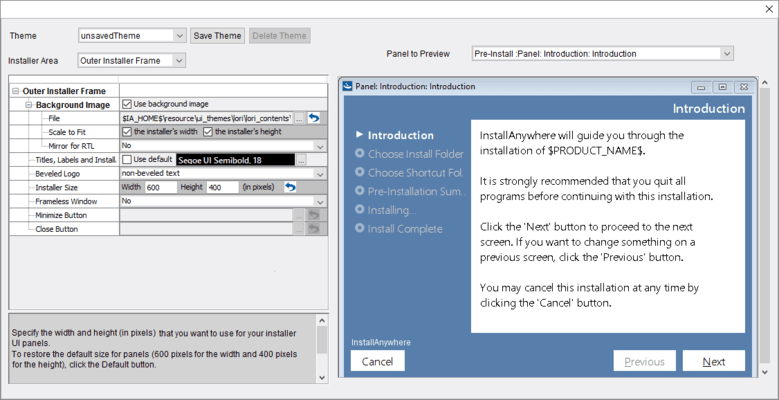
Task: Select the Frameless Window row label
Action: pyautogui.click(x=66, y=202)
